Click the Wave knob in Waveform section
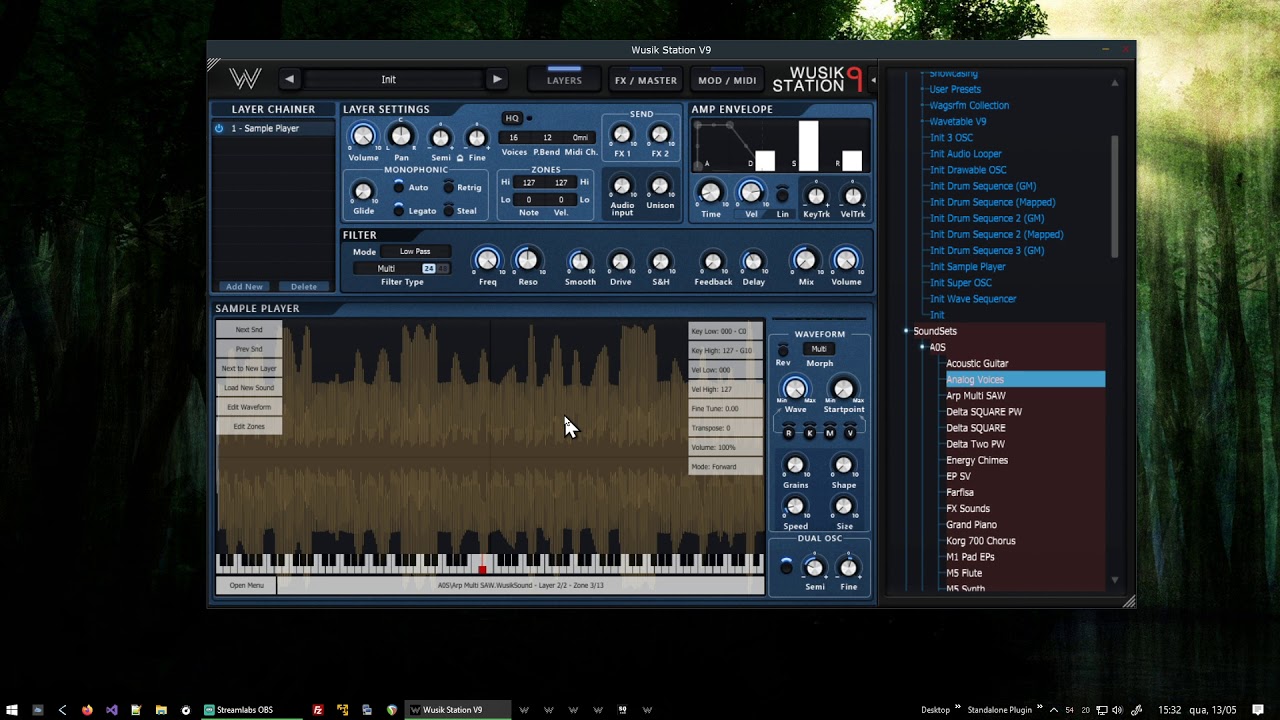 coord(795,389)
